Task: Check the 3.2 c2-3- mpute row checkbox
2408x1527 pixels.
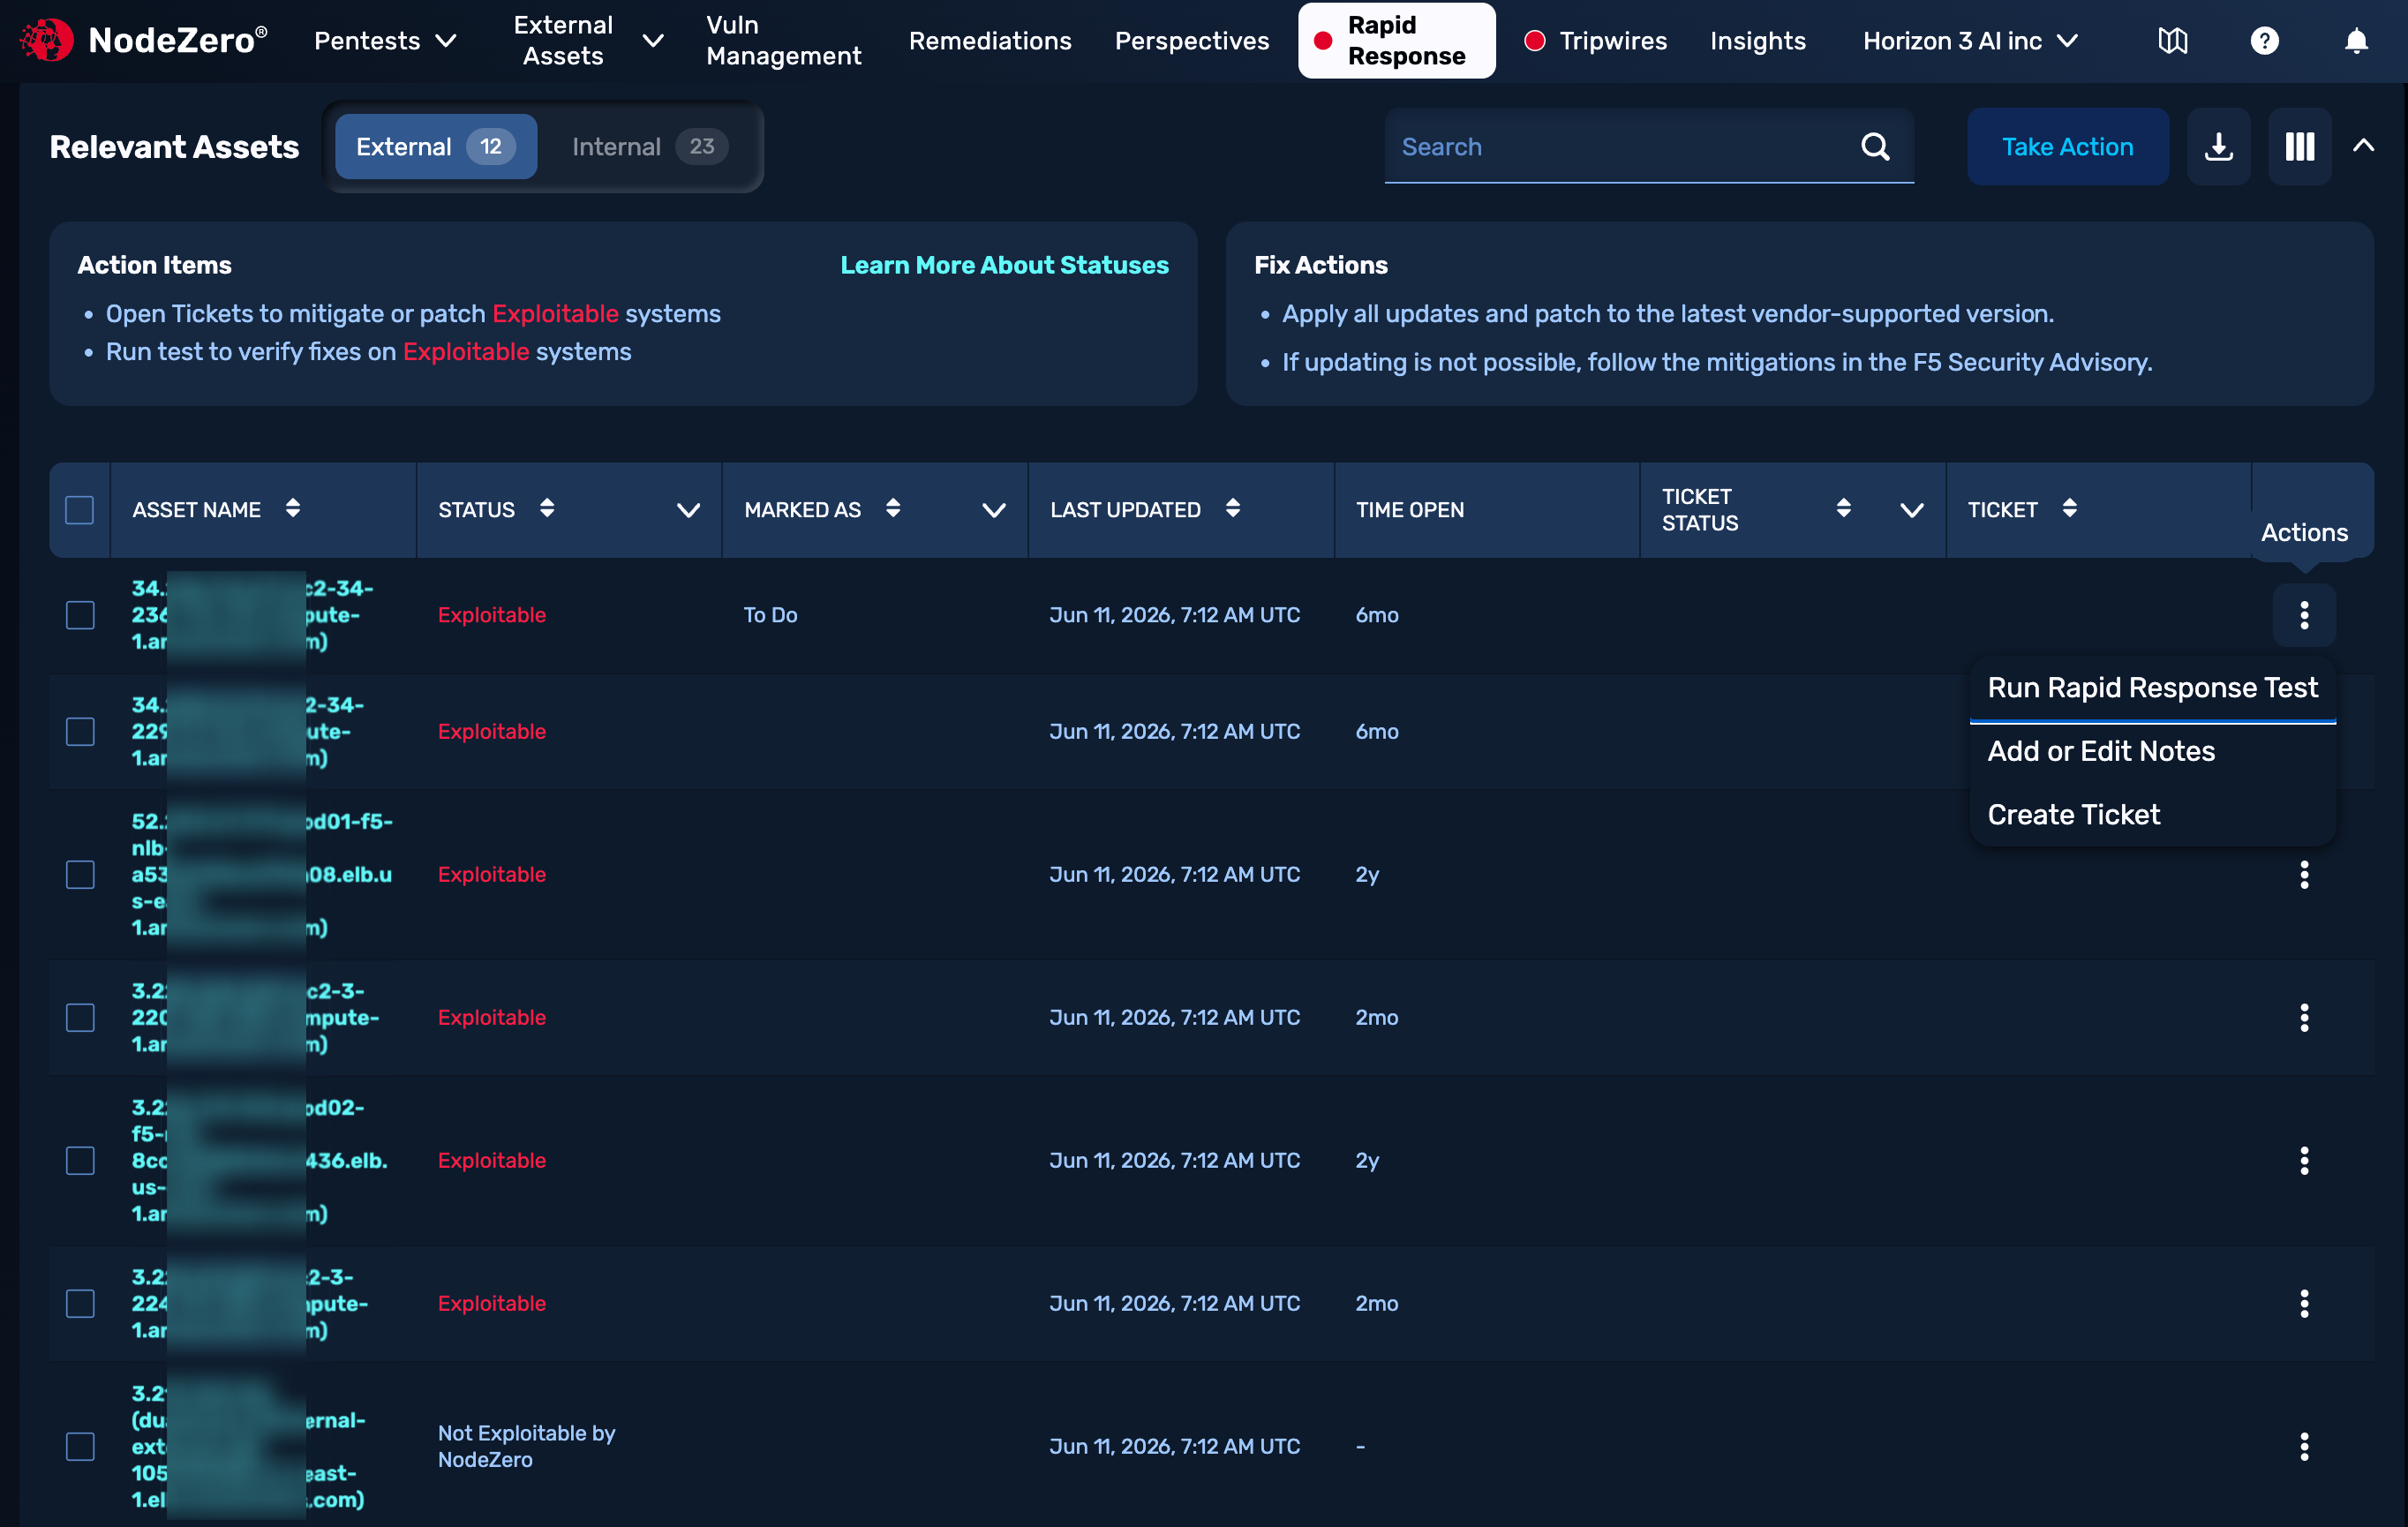Action: click(79, 1018)
